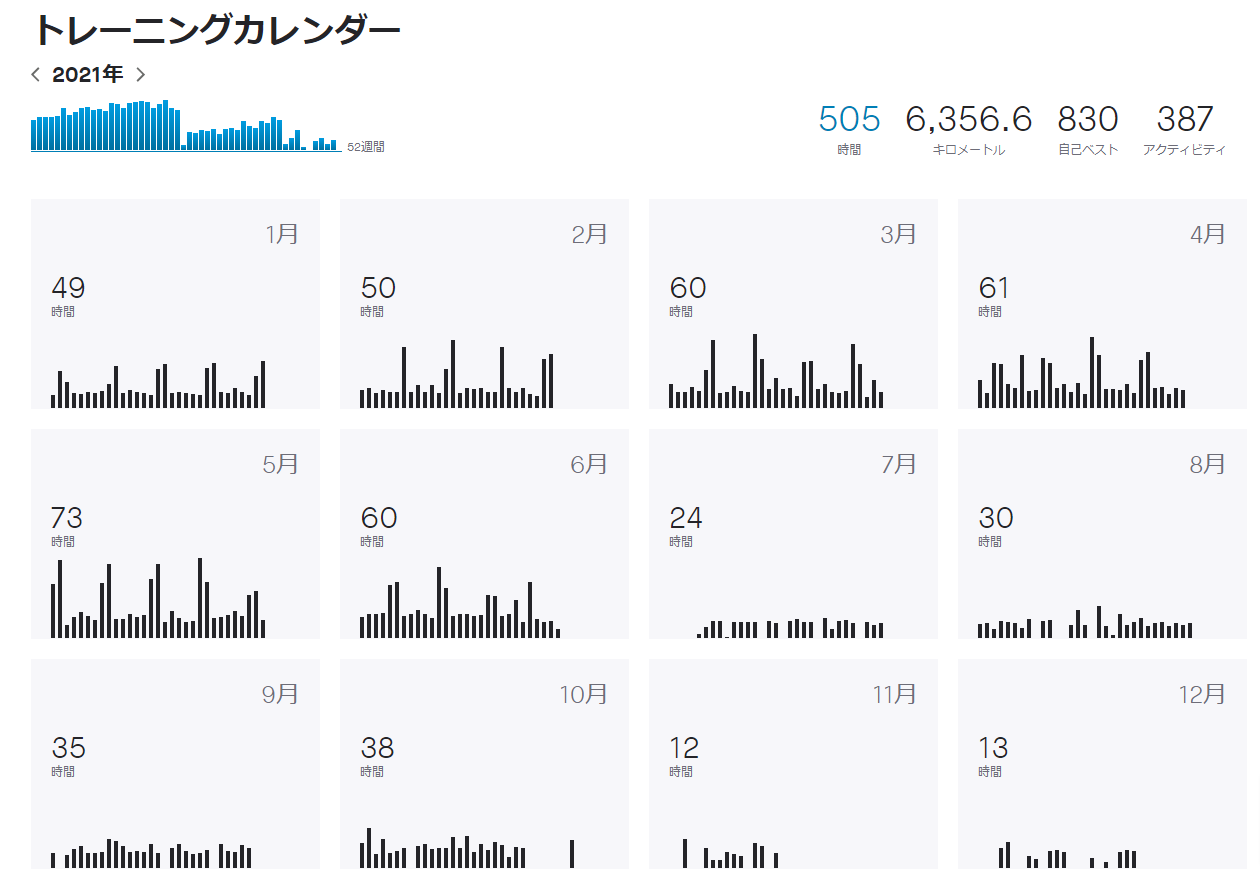Select the 387 アクティビティ stat
Image resolution: width=1260 pixels, height=883 pixels.
tap(1184, 129)
